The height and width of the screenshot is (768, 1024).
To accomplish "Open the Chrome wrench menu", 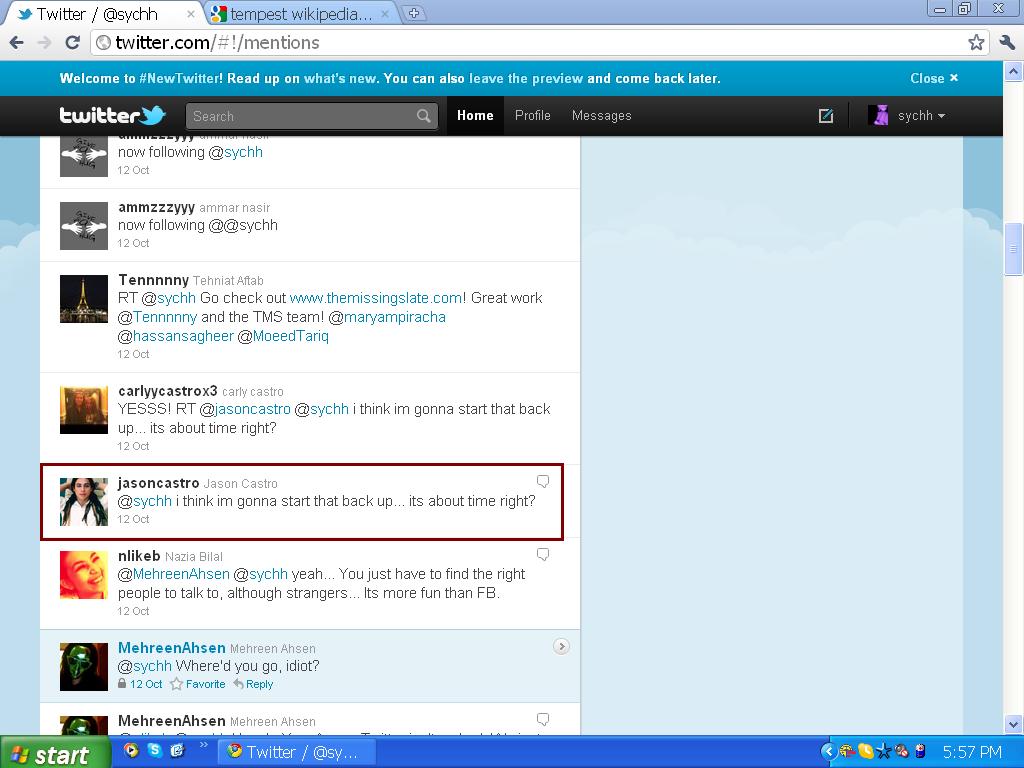I will tap(1007, 42).
